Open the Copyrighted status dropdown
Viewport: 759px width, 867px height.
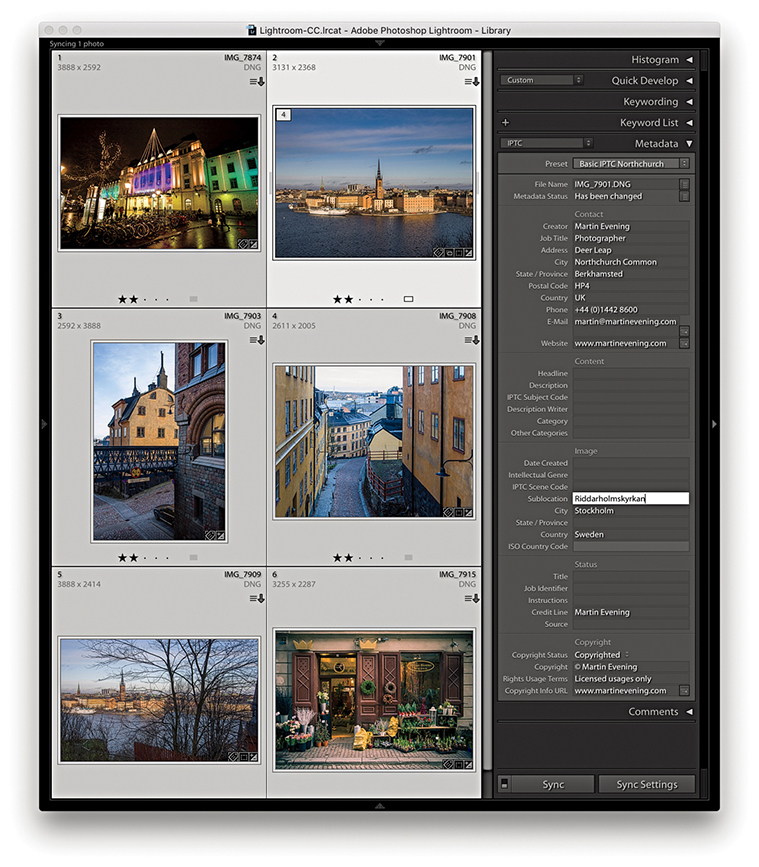[602, 655]
